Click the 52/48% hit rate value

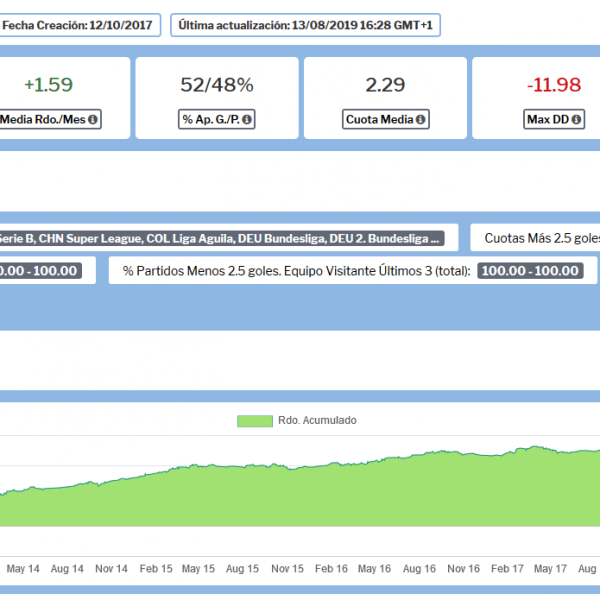(217, 85)
